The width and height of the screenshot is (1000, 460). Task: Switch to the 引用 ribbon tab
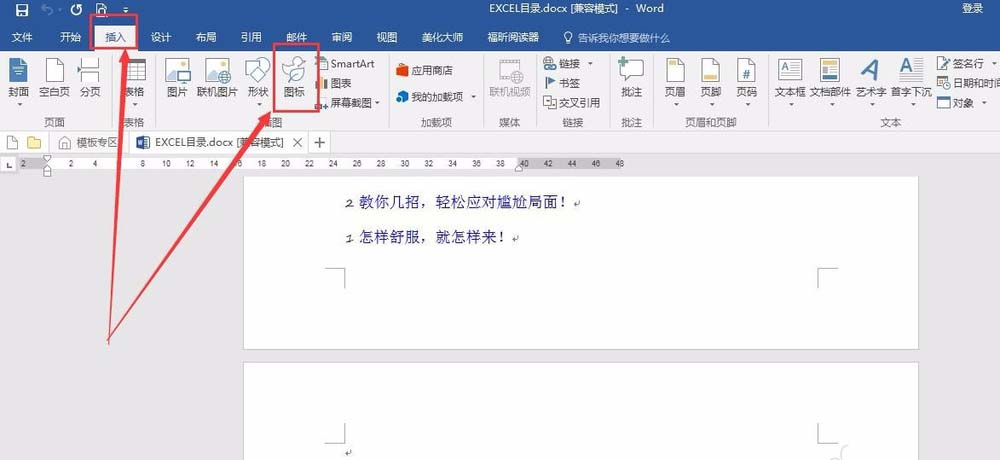(x=251, y=38)
